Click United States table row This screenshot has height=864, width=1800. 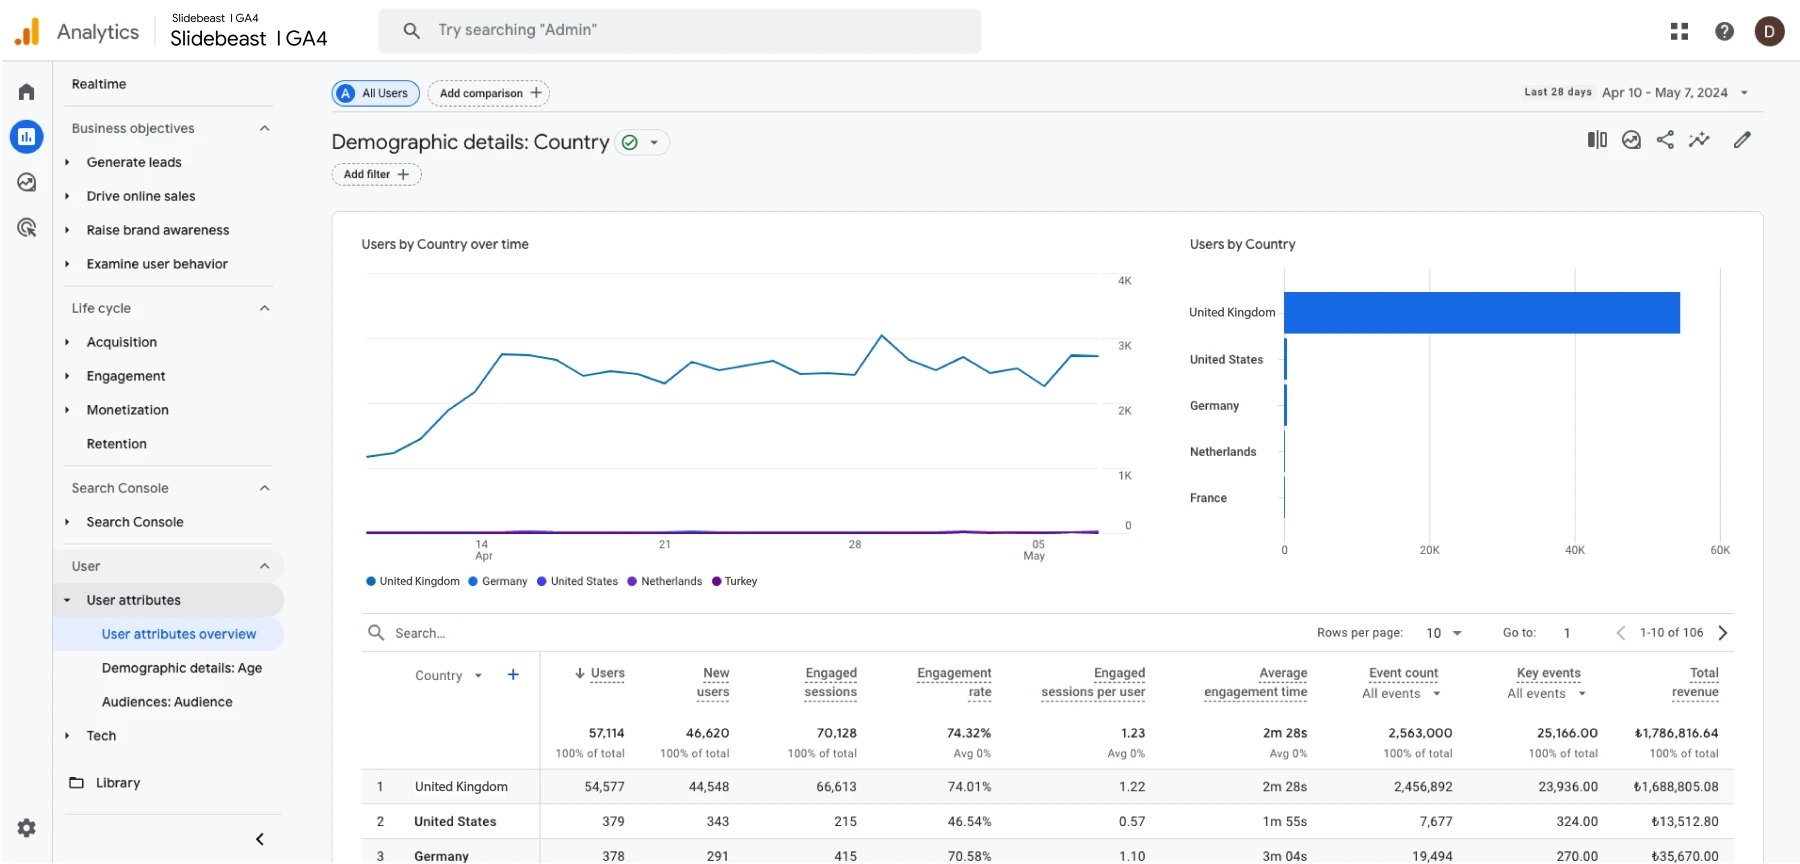click(1047, 821)
